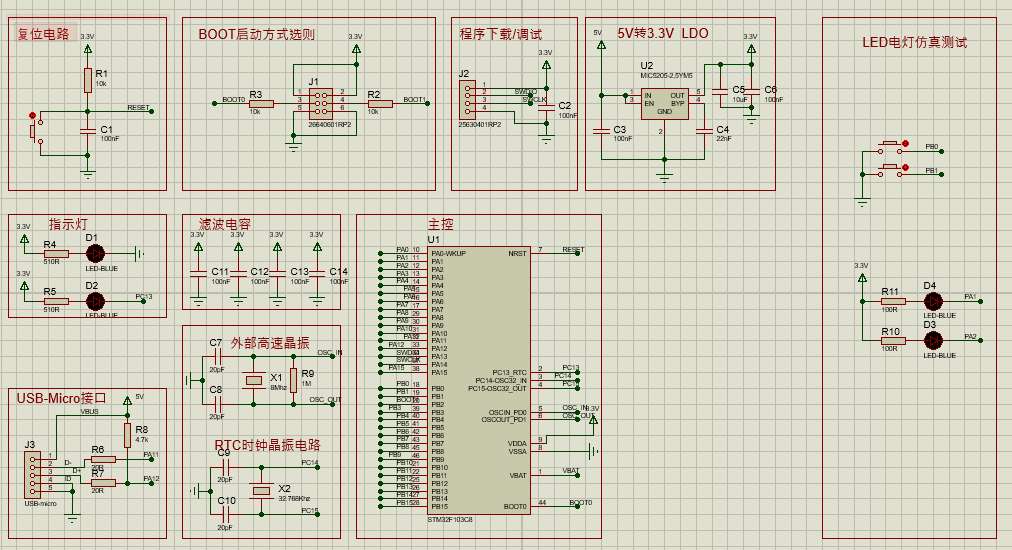
Task: Select filter capacitor C14
Action: click(317, 274)
